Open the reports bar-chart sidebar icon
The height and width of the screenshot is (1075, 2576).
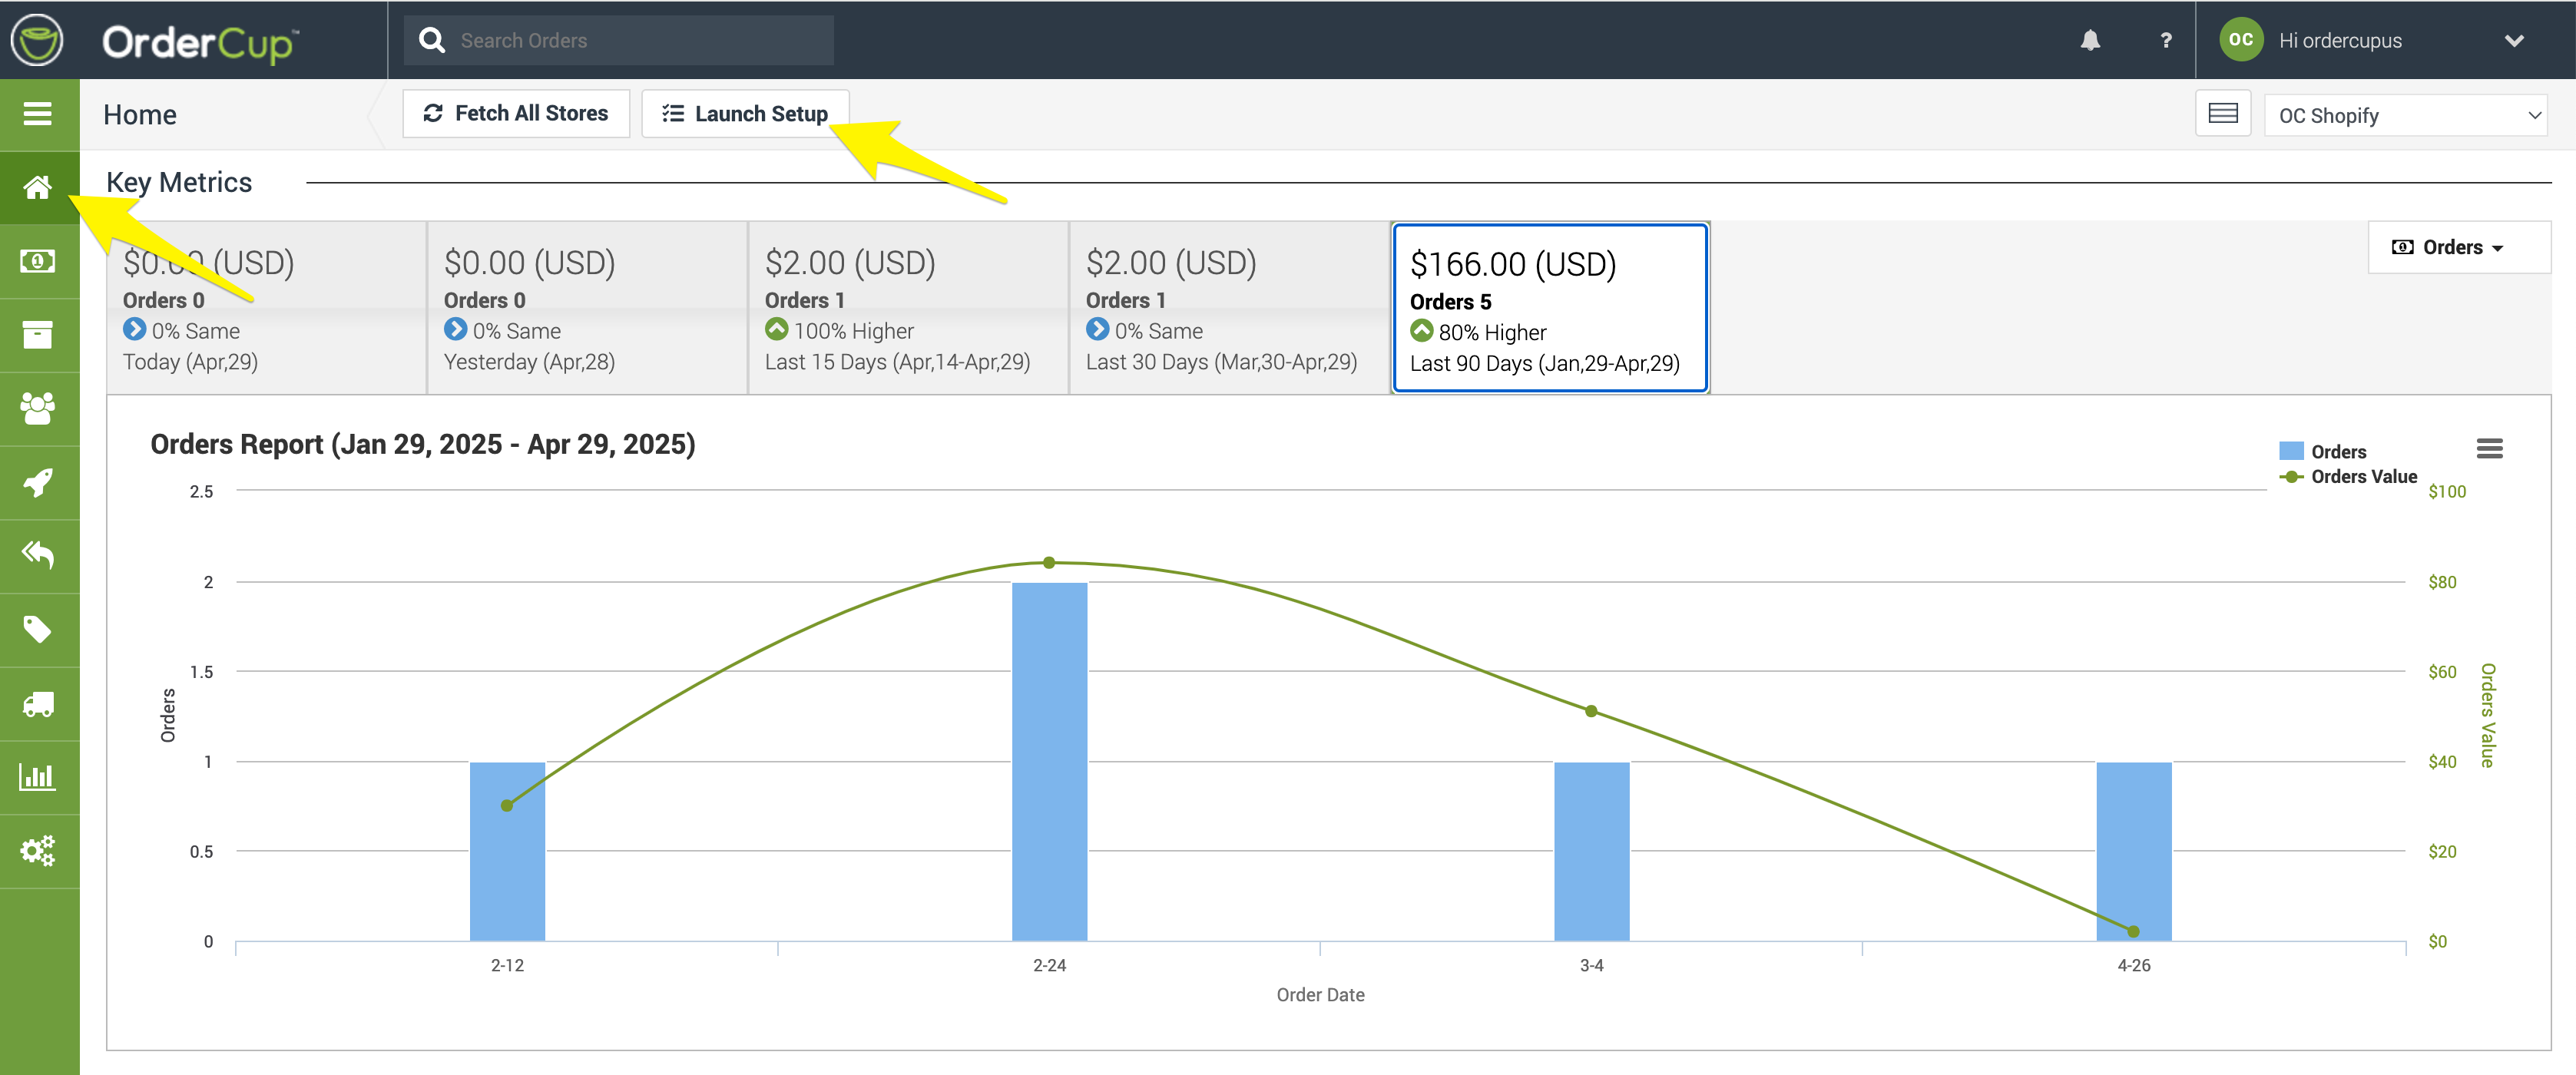tap(38, 777)
